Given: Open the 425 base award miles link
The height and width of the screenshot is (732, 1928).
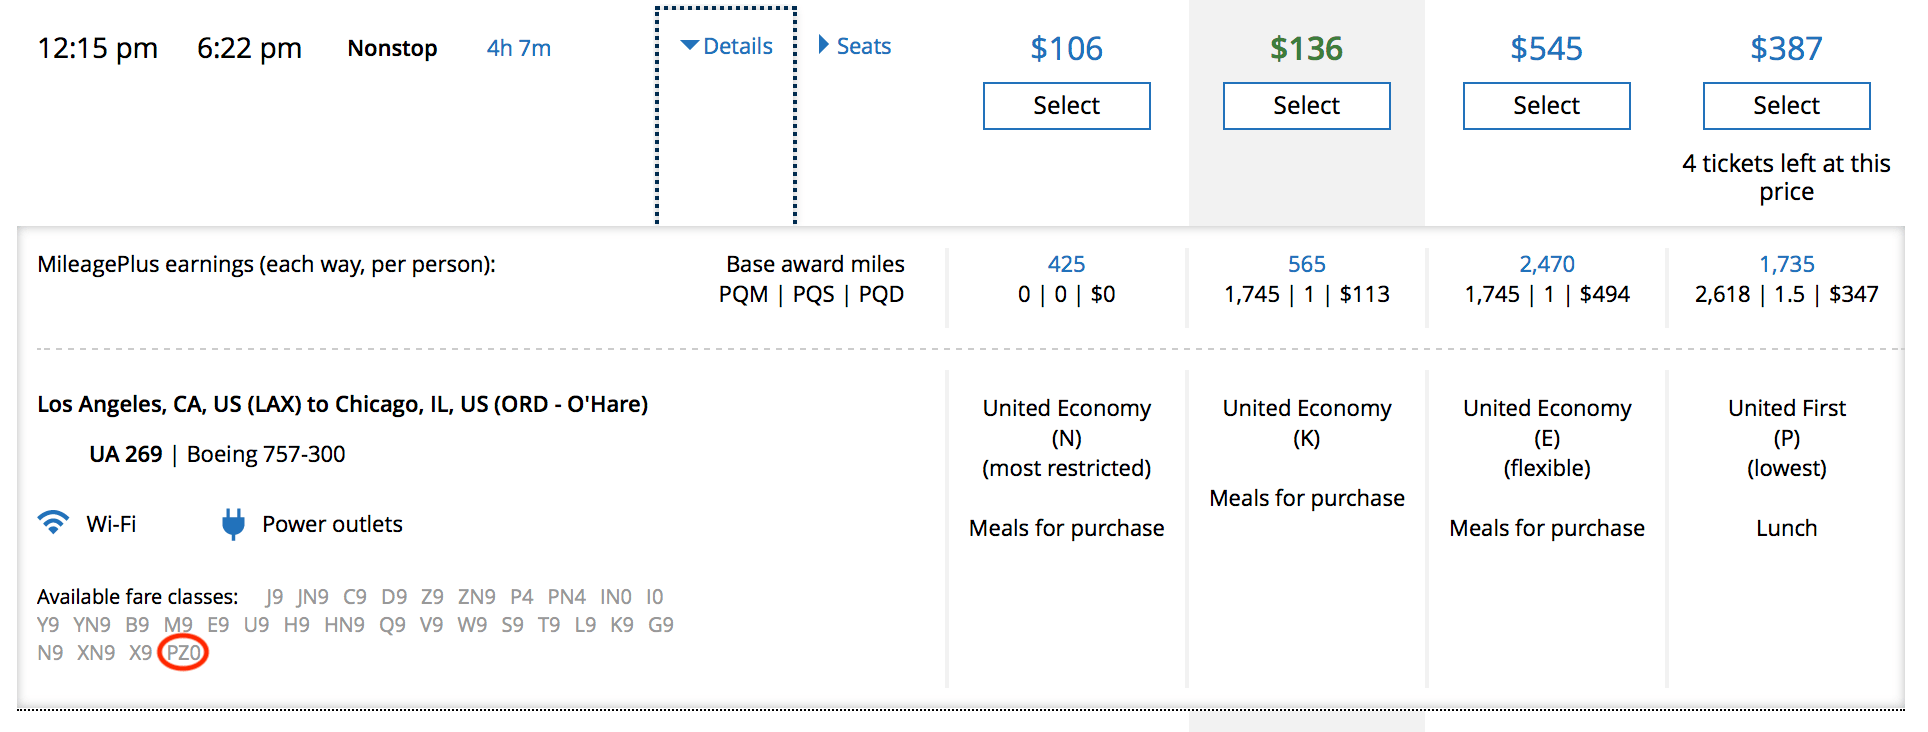Looking at the screenshot, I should pyautogui.click(x=1066, y=264).
